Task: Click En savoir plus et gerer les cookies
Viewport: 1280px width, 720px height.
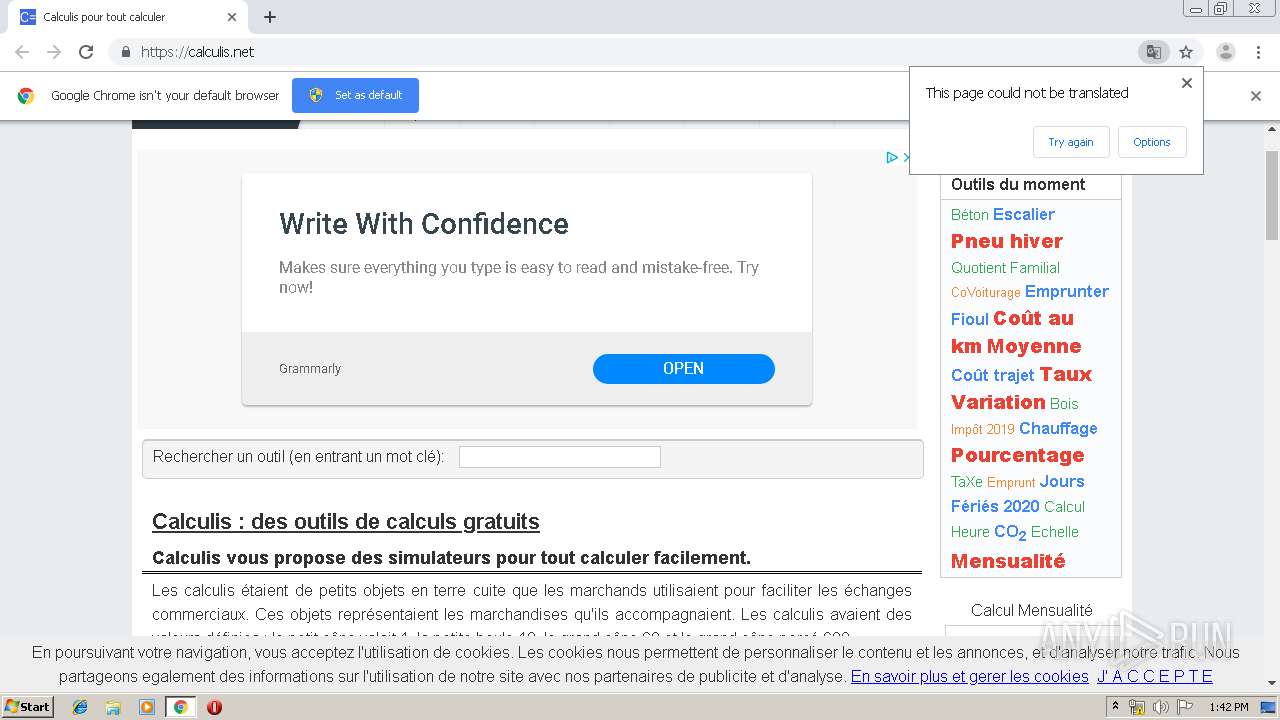Action: pos(969,677)
